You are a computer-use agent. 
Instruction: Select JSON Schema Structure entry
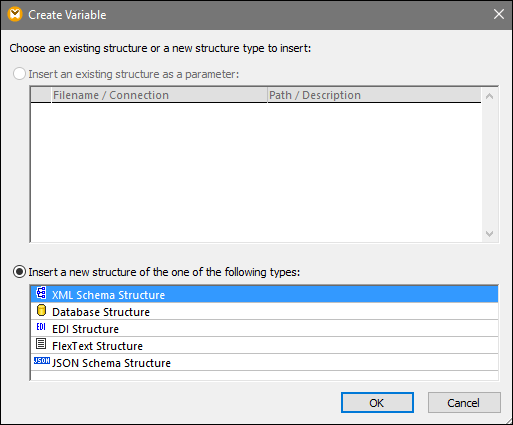(264, 363)
